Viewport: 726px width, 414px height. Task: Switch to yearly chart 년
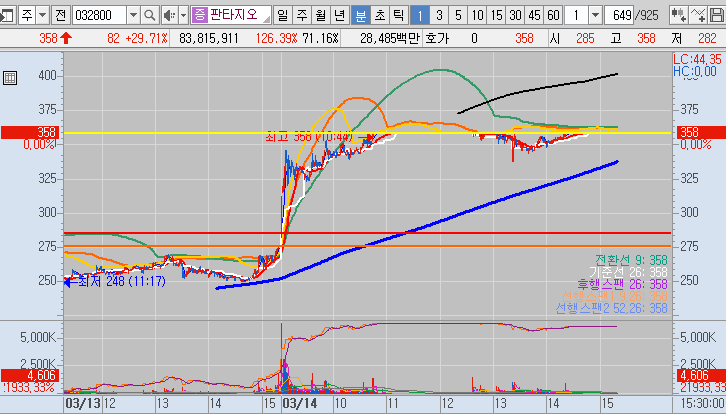pyautogui.click(x=339, y=16)
